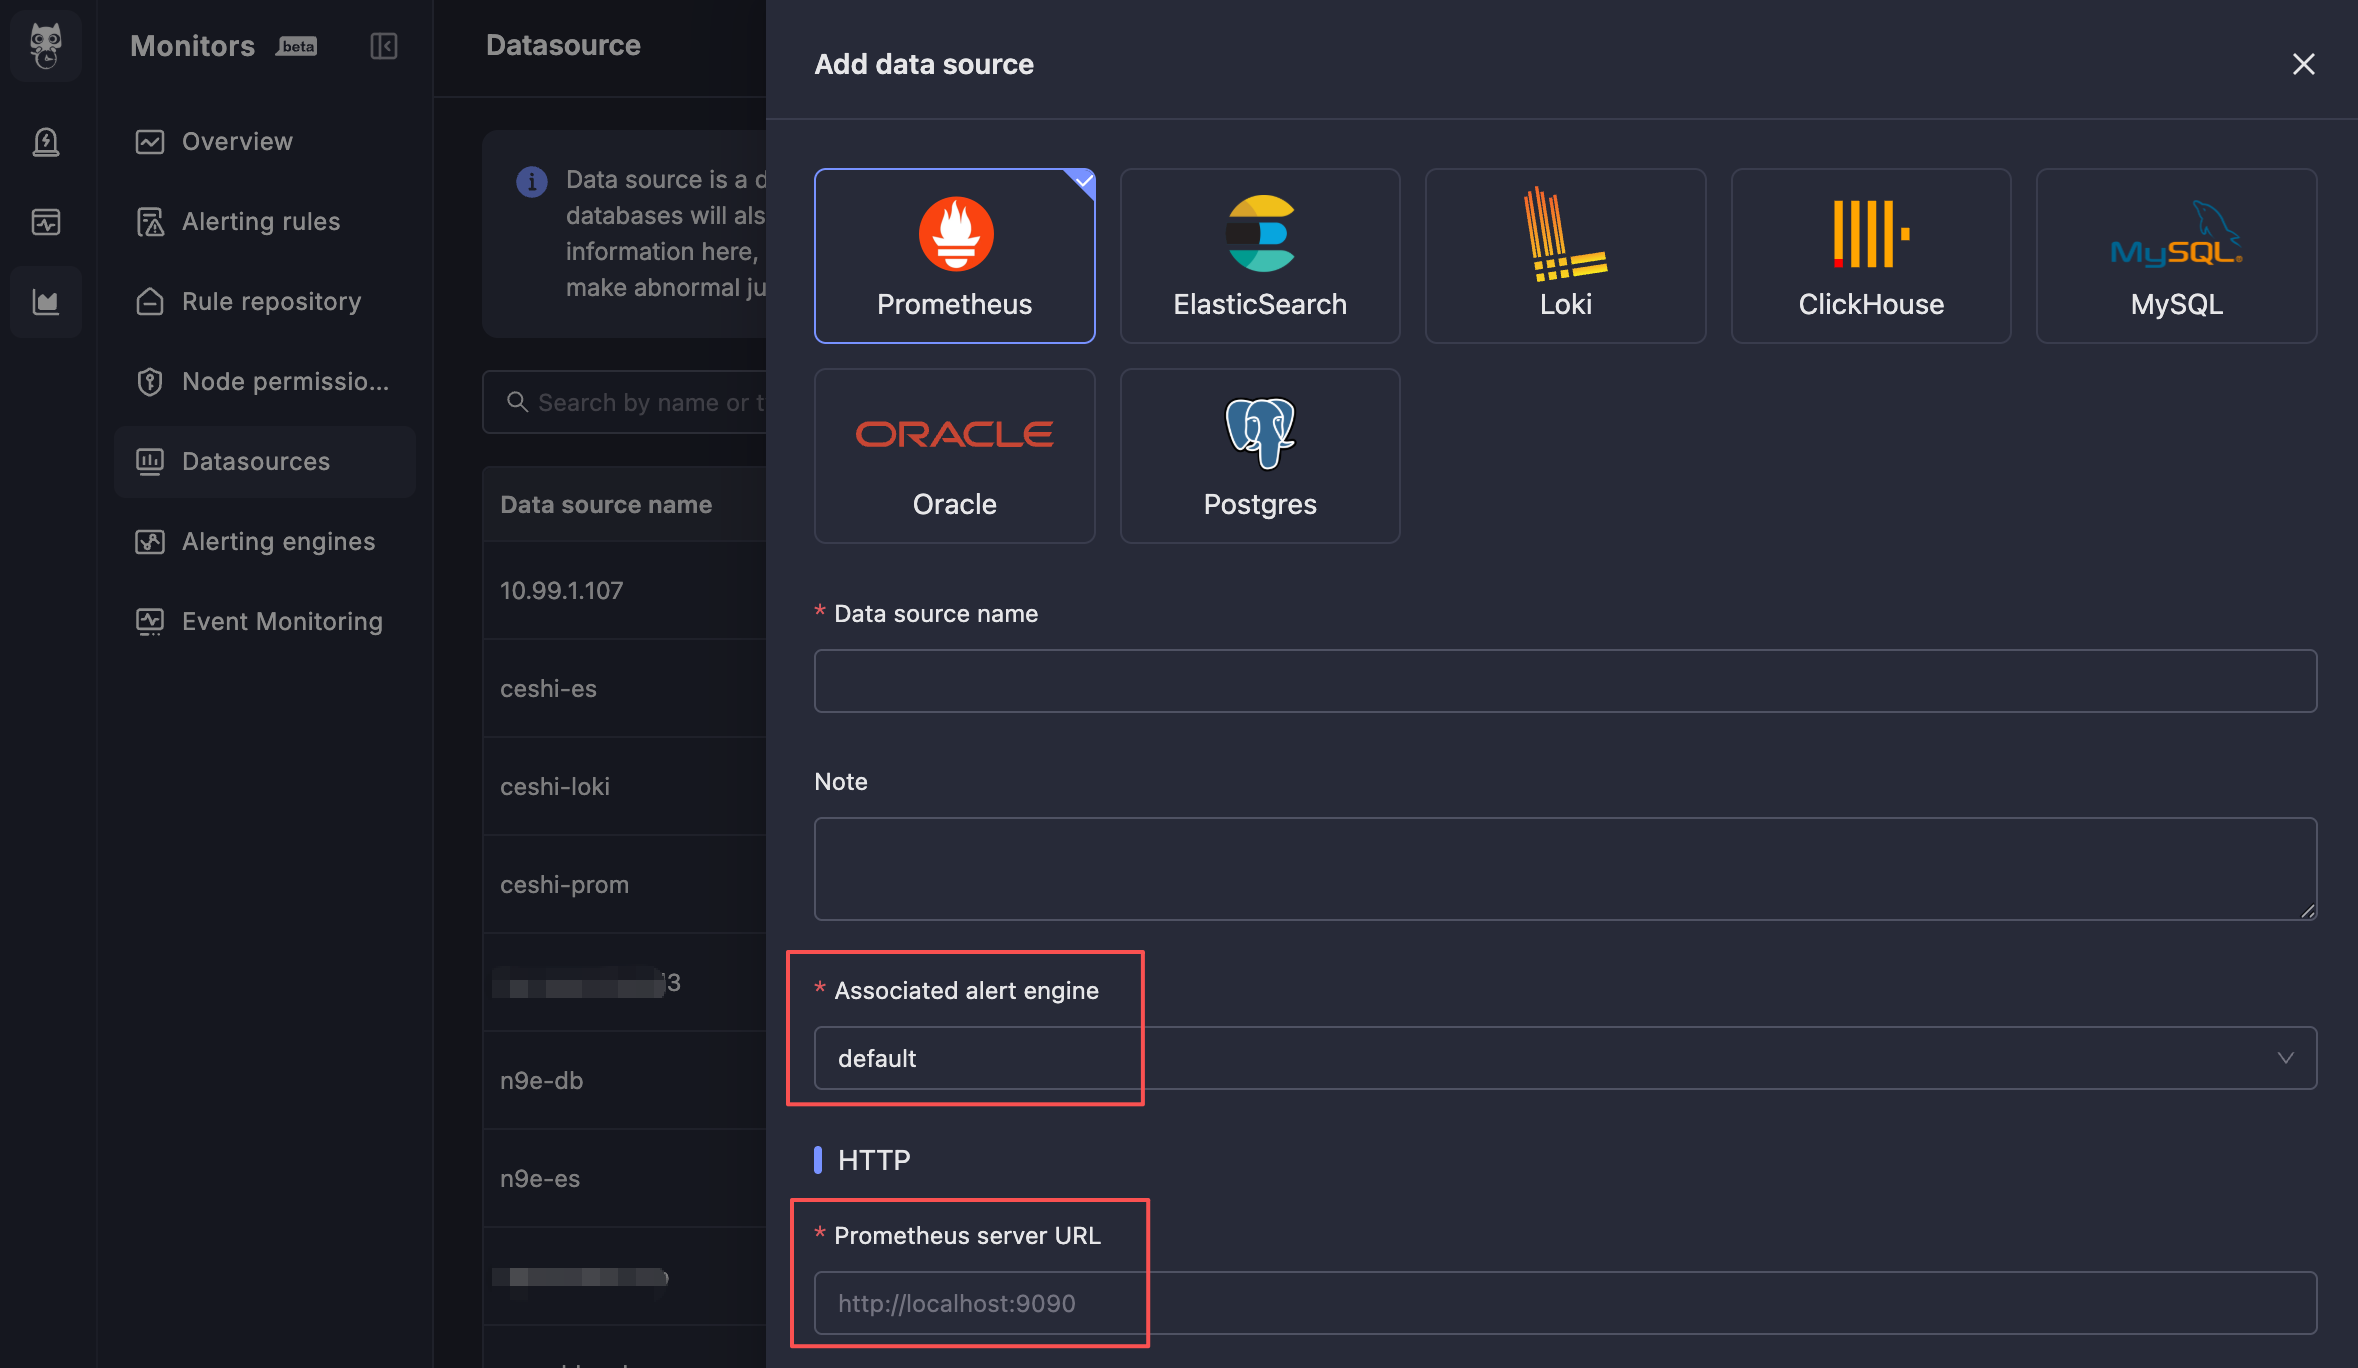This screenshot has width=2358, height=1368.
Task: Choose ClickHouse as the data source
Action: click(x=1870, y=255)
